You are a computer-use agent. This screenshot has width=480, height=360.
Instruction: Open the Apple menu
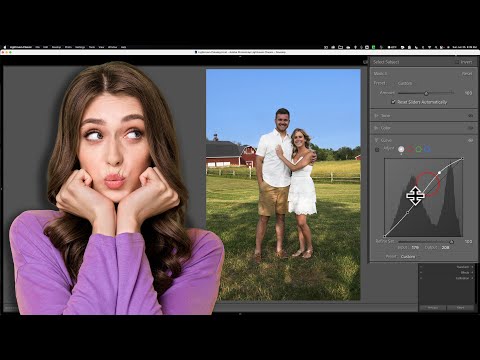click(x=5, y=47)
